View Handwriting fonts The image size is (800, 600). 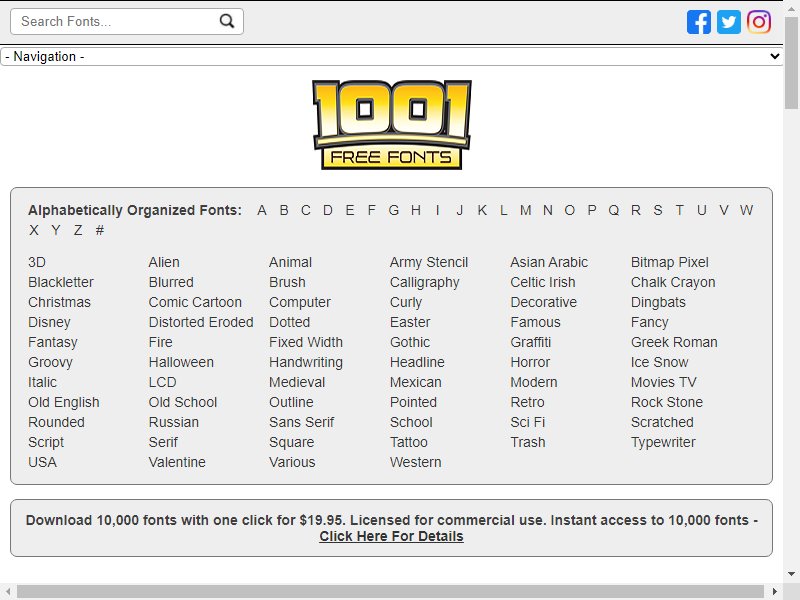(306, 362)
